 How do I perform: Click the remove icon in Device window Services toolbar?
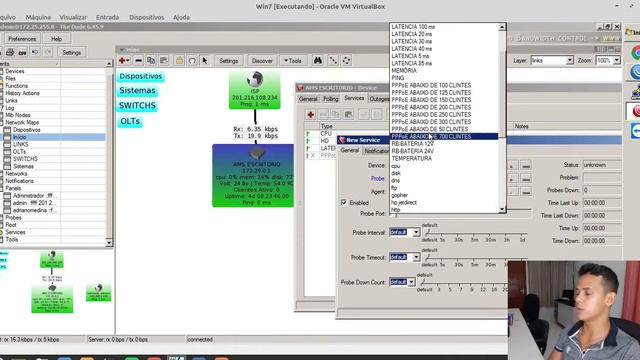click(x=323, y=114)
